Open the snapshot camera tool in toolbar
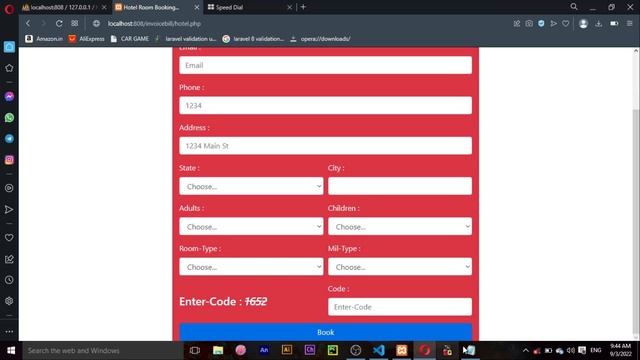Screen dimensions: 640x360 (529, 24)
